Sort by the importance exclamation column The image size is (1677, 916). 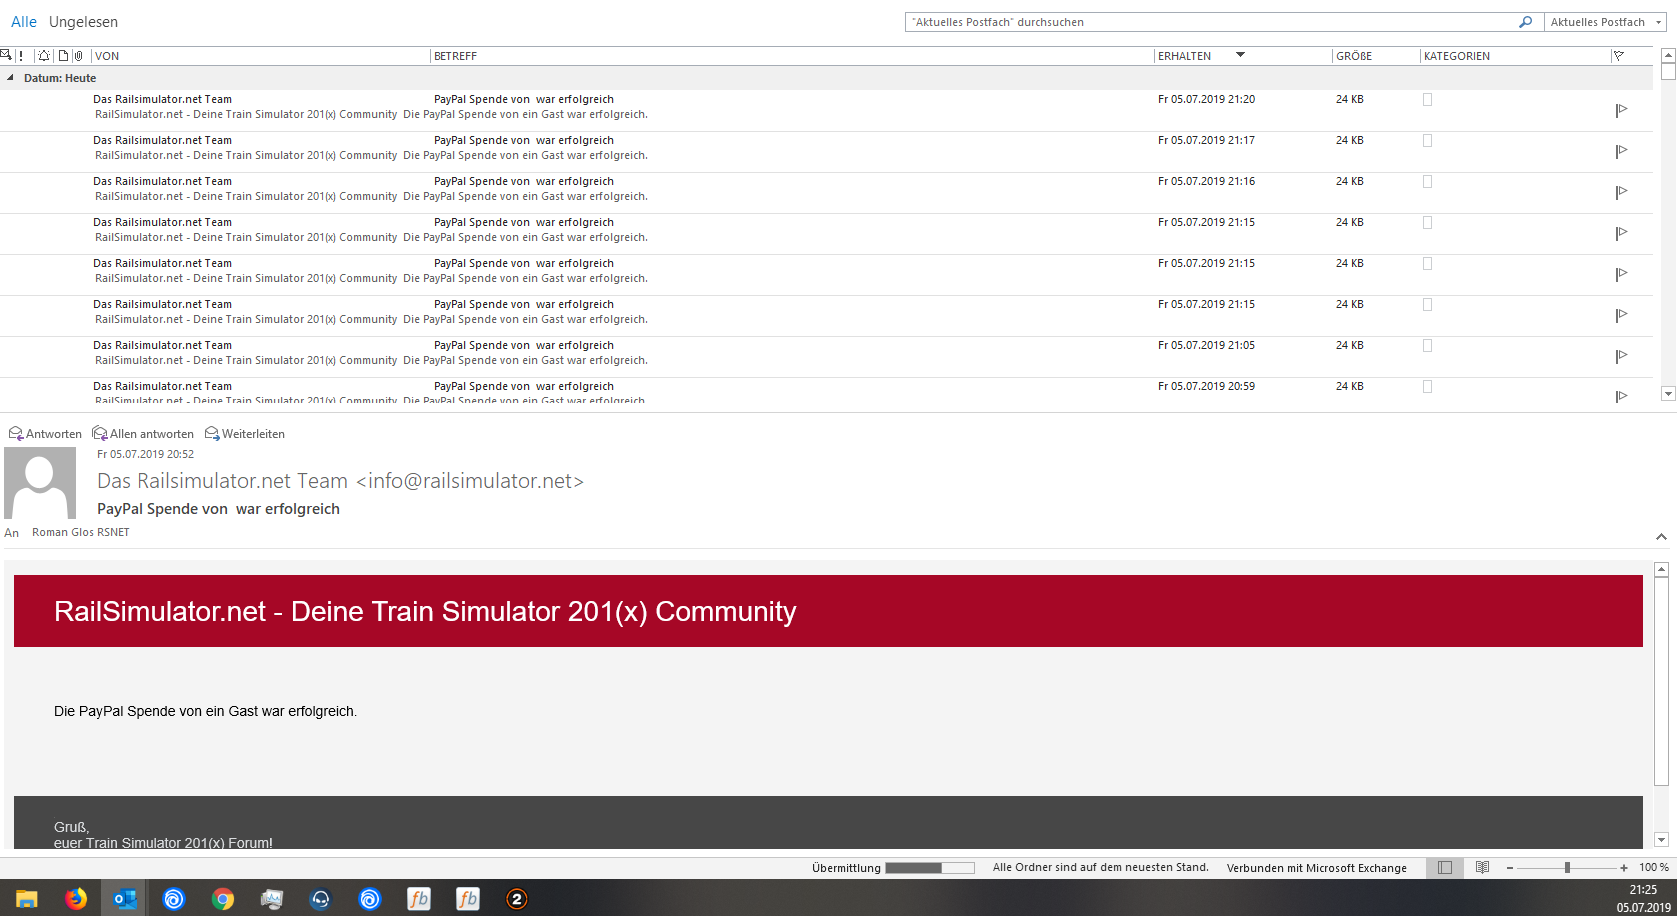[21, 56]
